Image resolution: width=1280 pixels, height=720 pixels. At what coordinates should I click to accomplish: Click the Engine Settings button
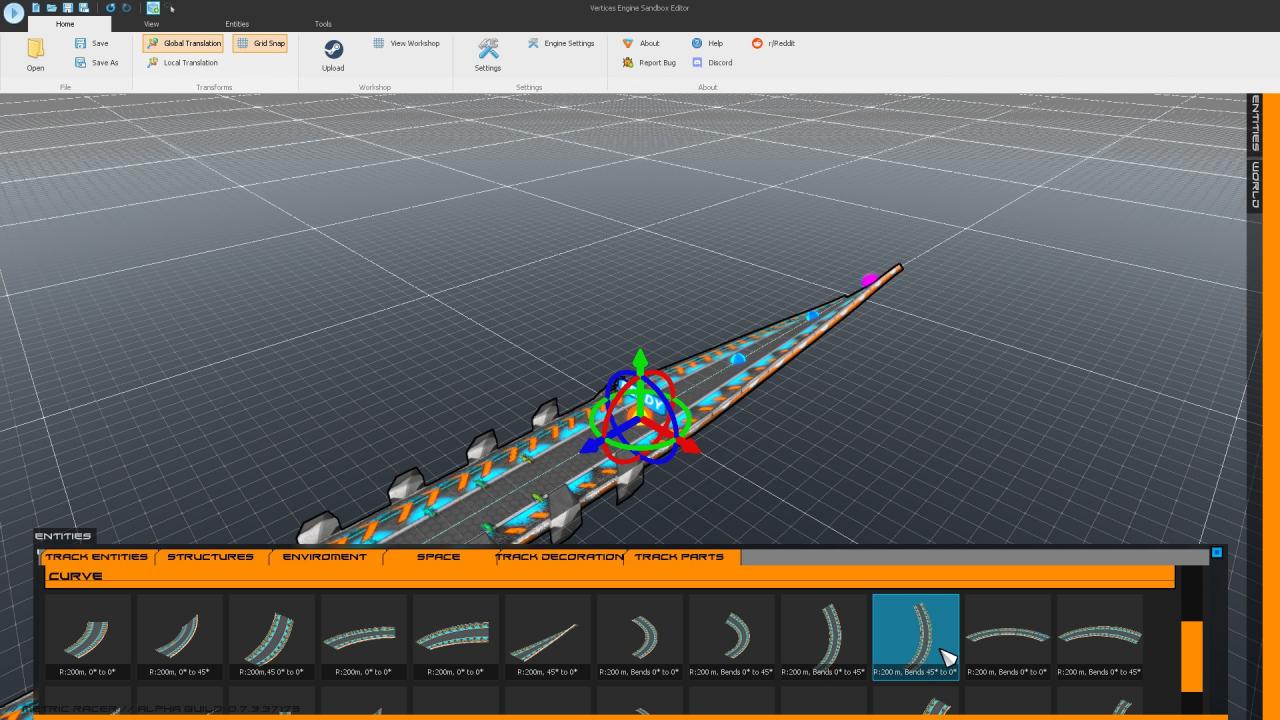click(x=561, y=43)
